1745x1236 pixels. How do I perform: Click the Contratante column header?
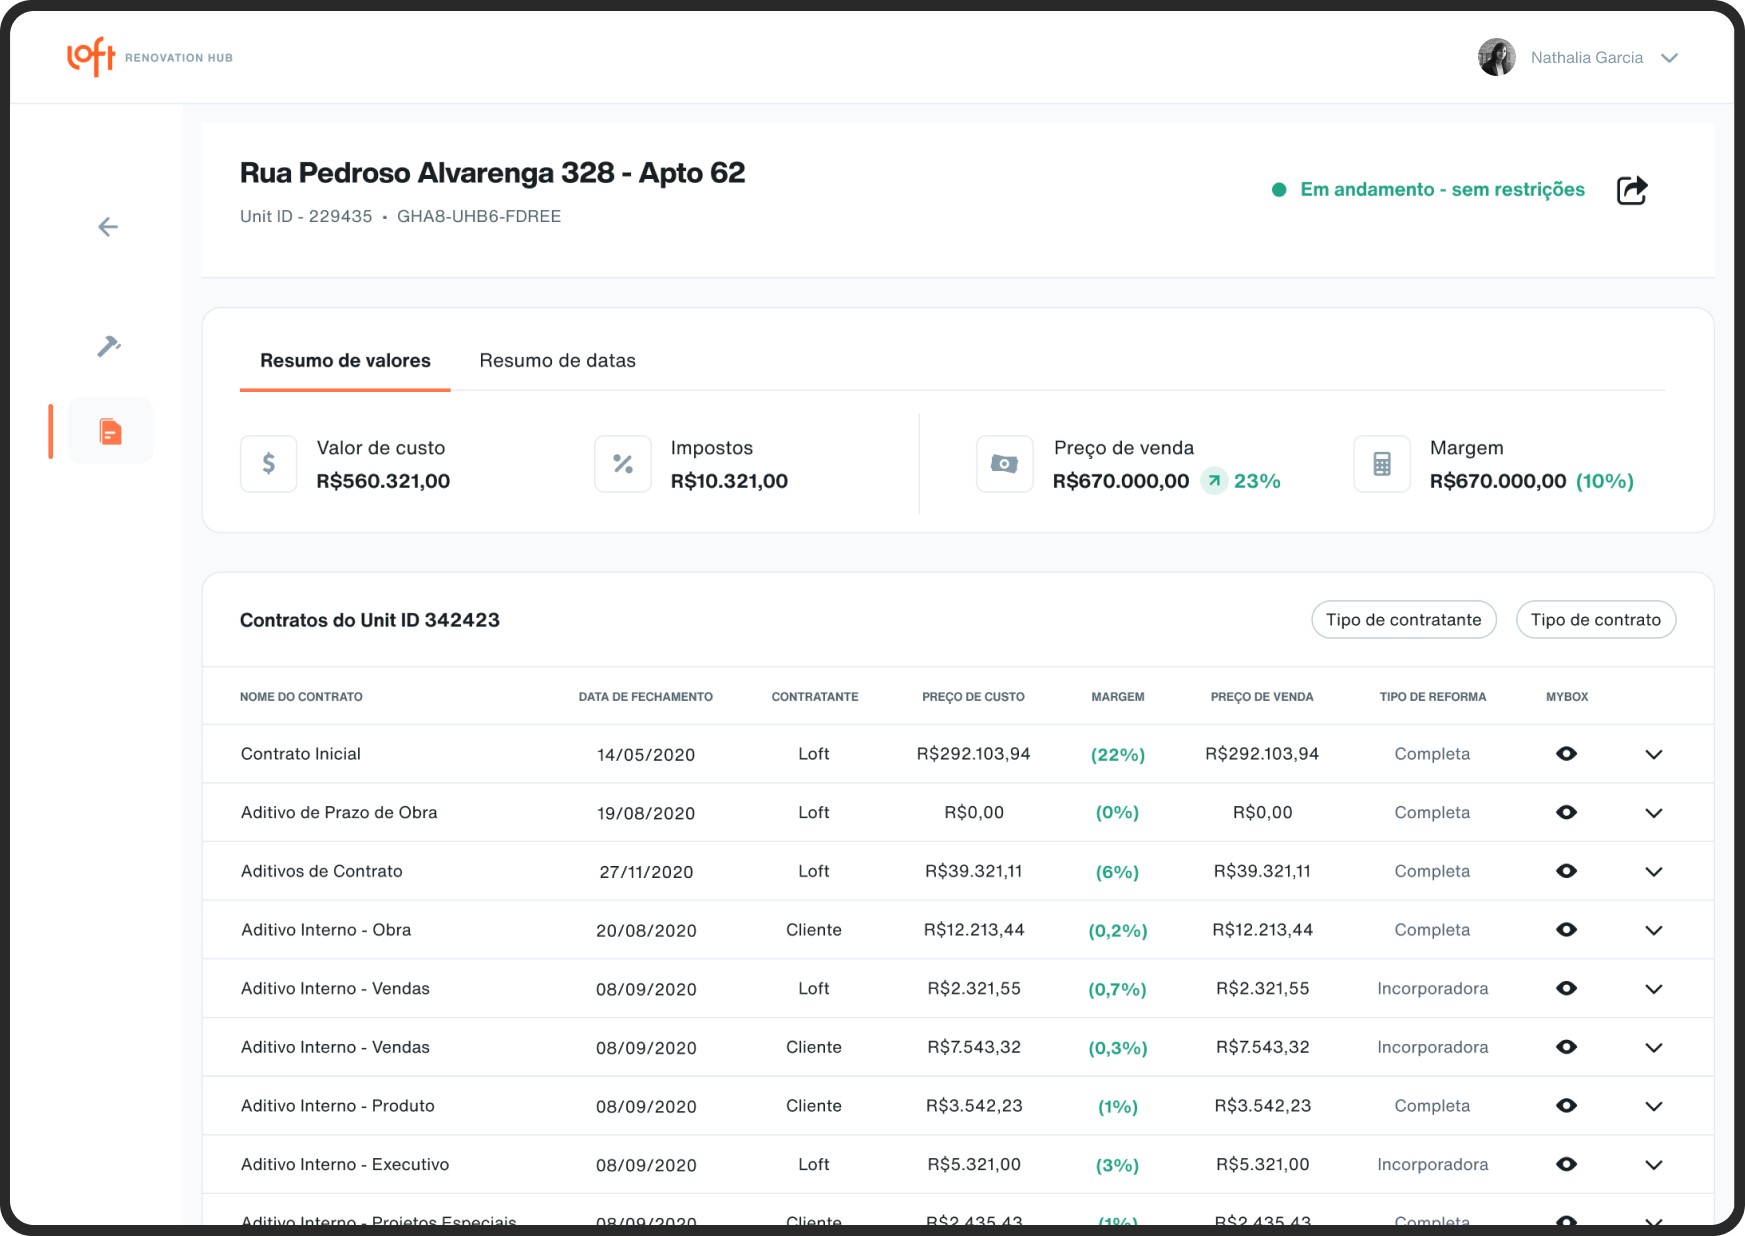814,697
